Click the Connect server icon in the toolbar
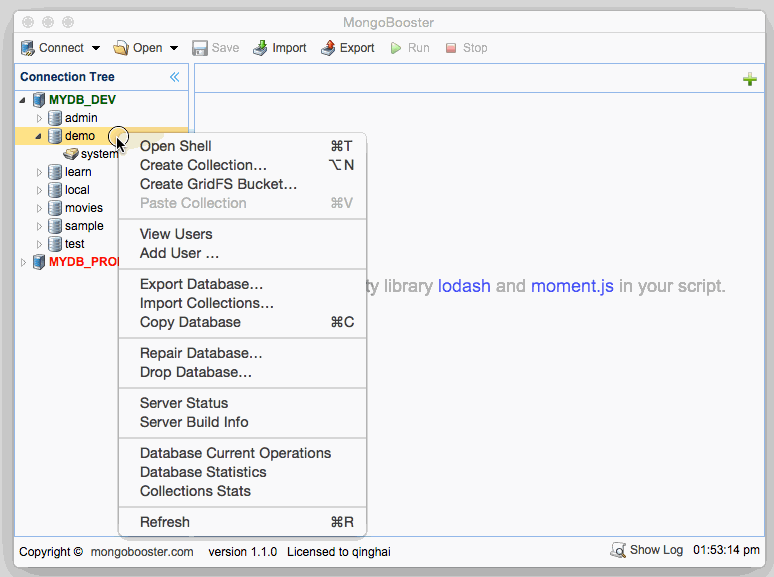This screenshot has width=774, height=577. coord(28,48)
